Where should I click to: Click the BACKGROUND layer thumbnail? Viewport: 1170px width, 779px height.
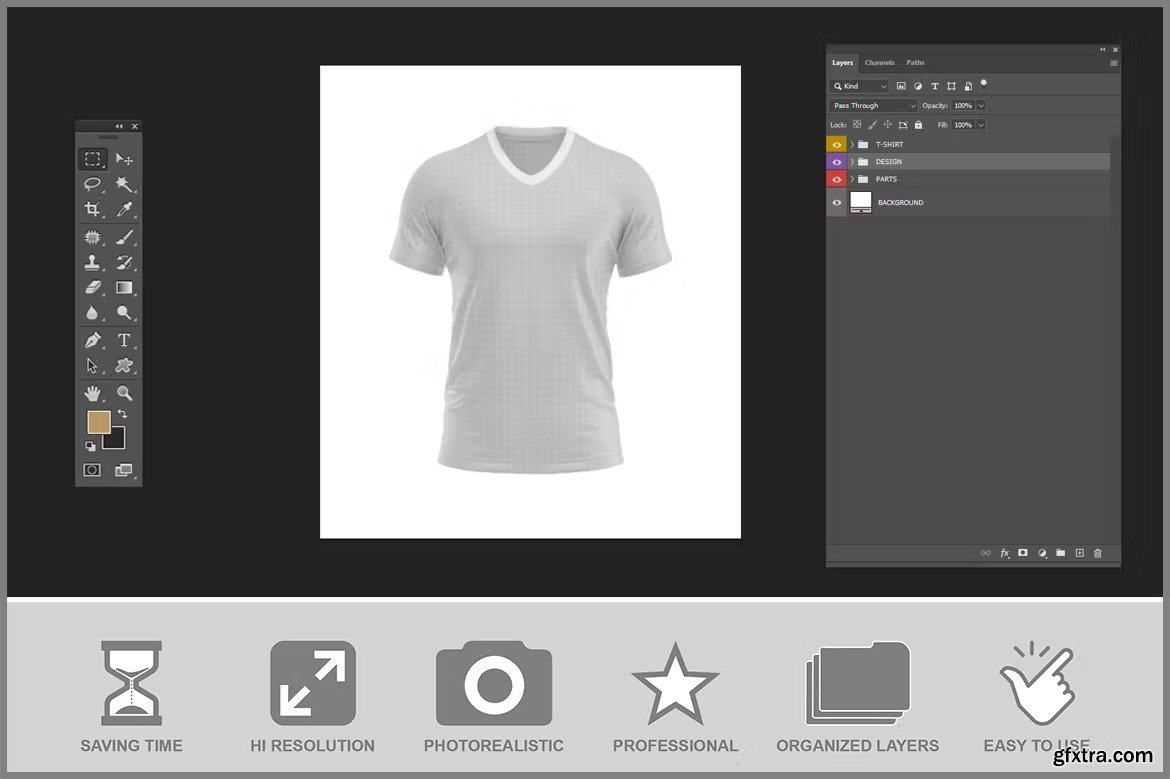pyautogui.click(x=861, y=203)
